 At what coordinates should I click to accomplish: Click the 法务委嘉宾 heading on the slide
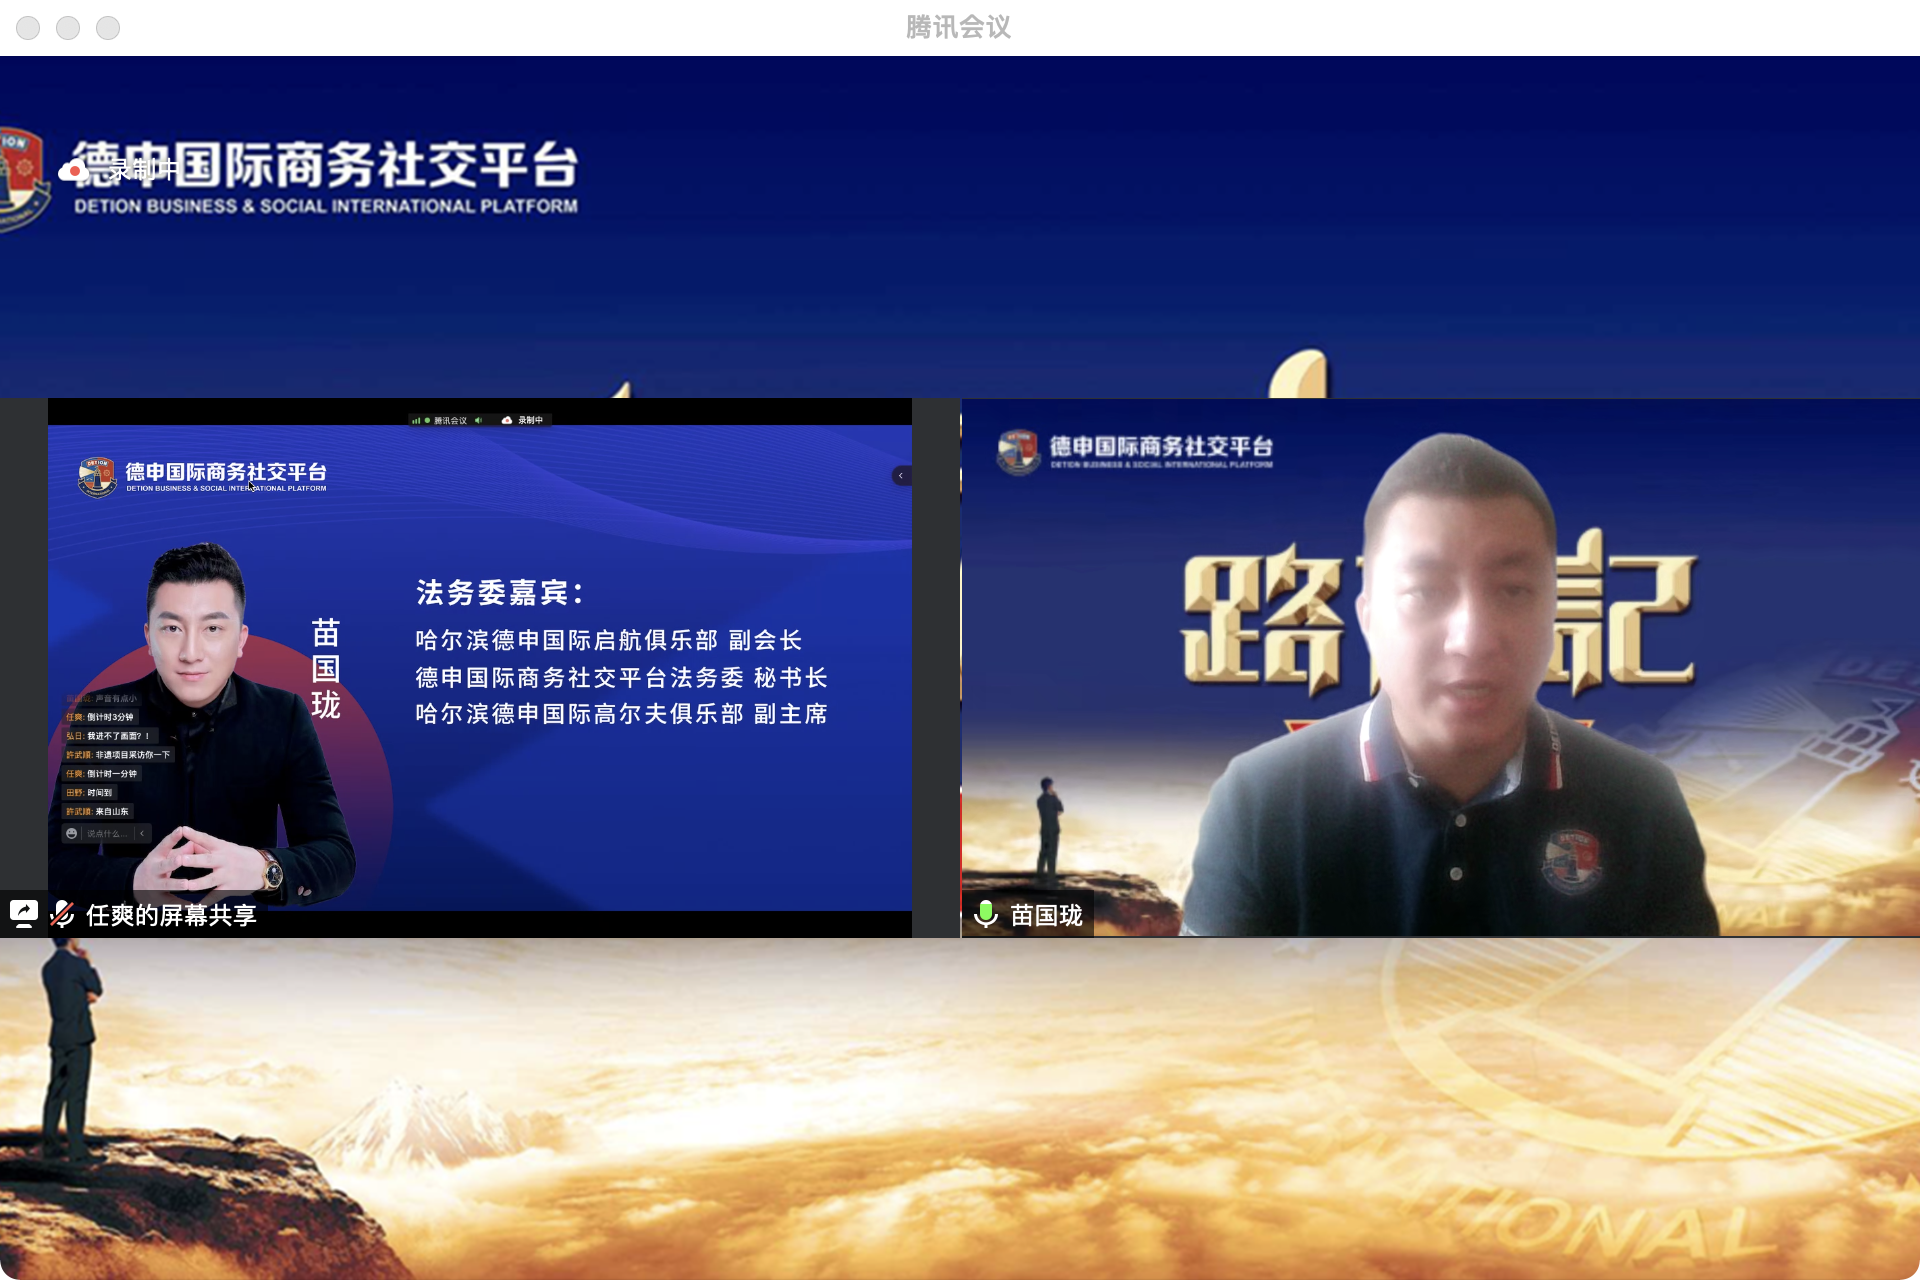point(500,593)
